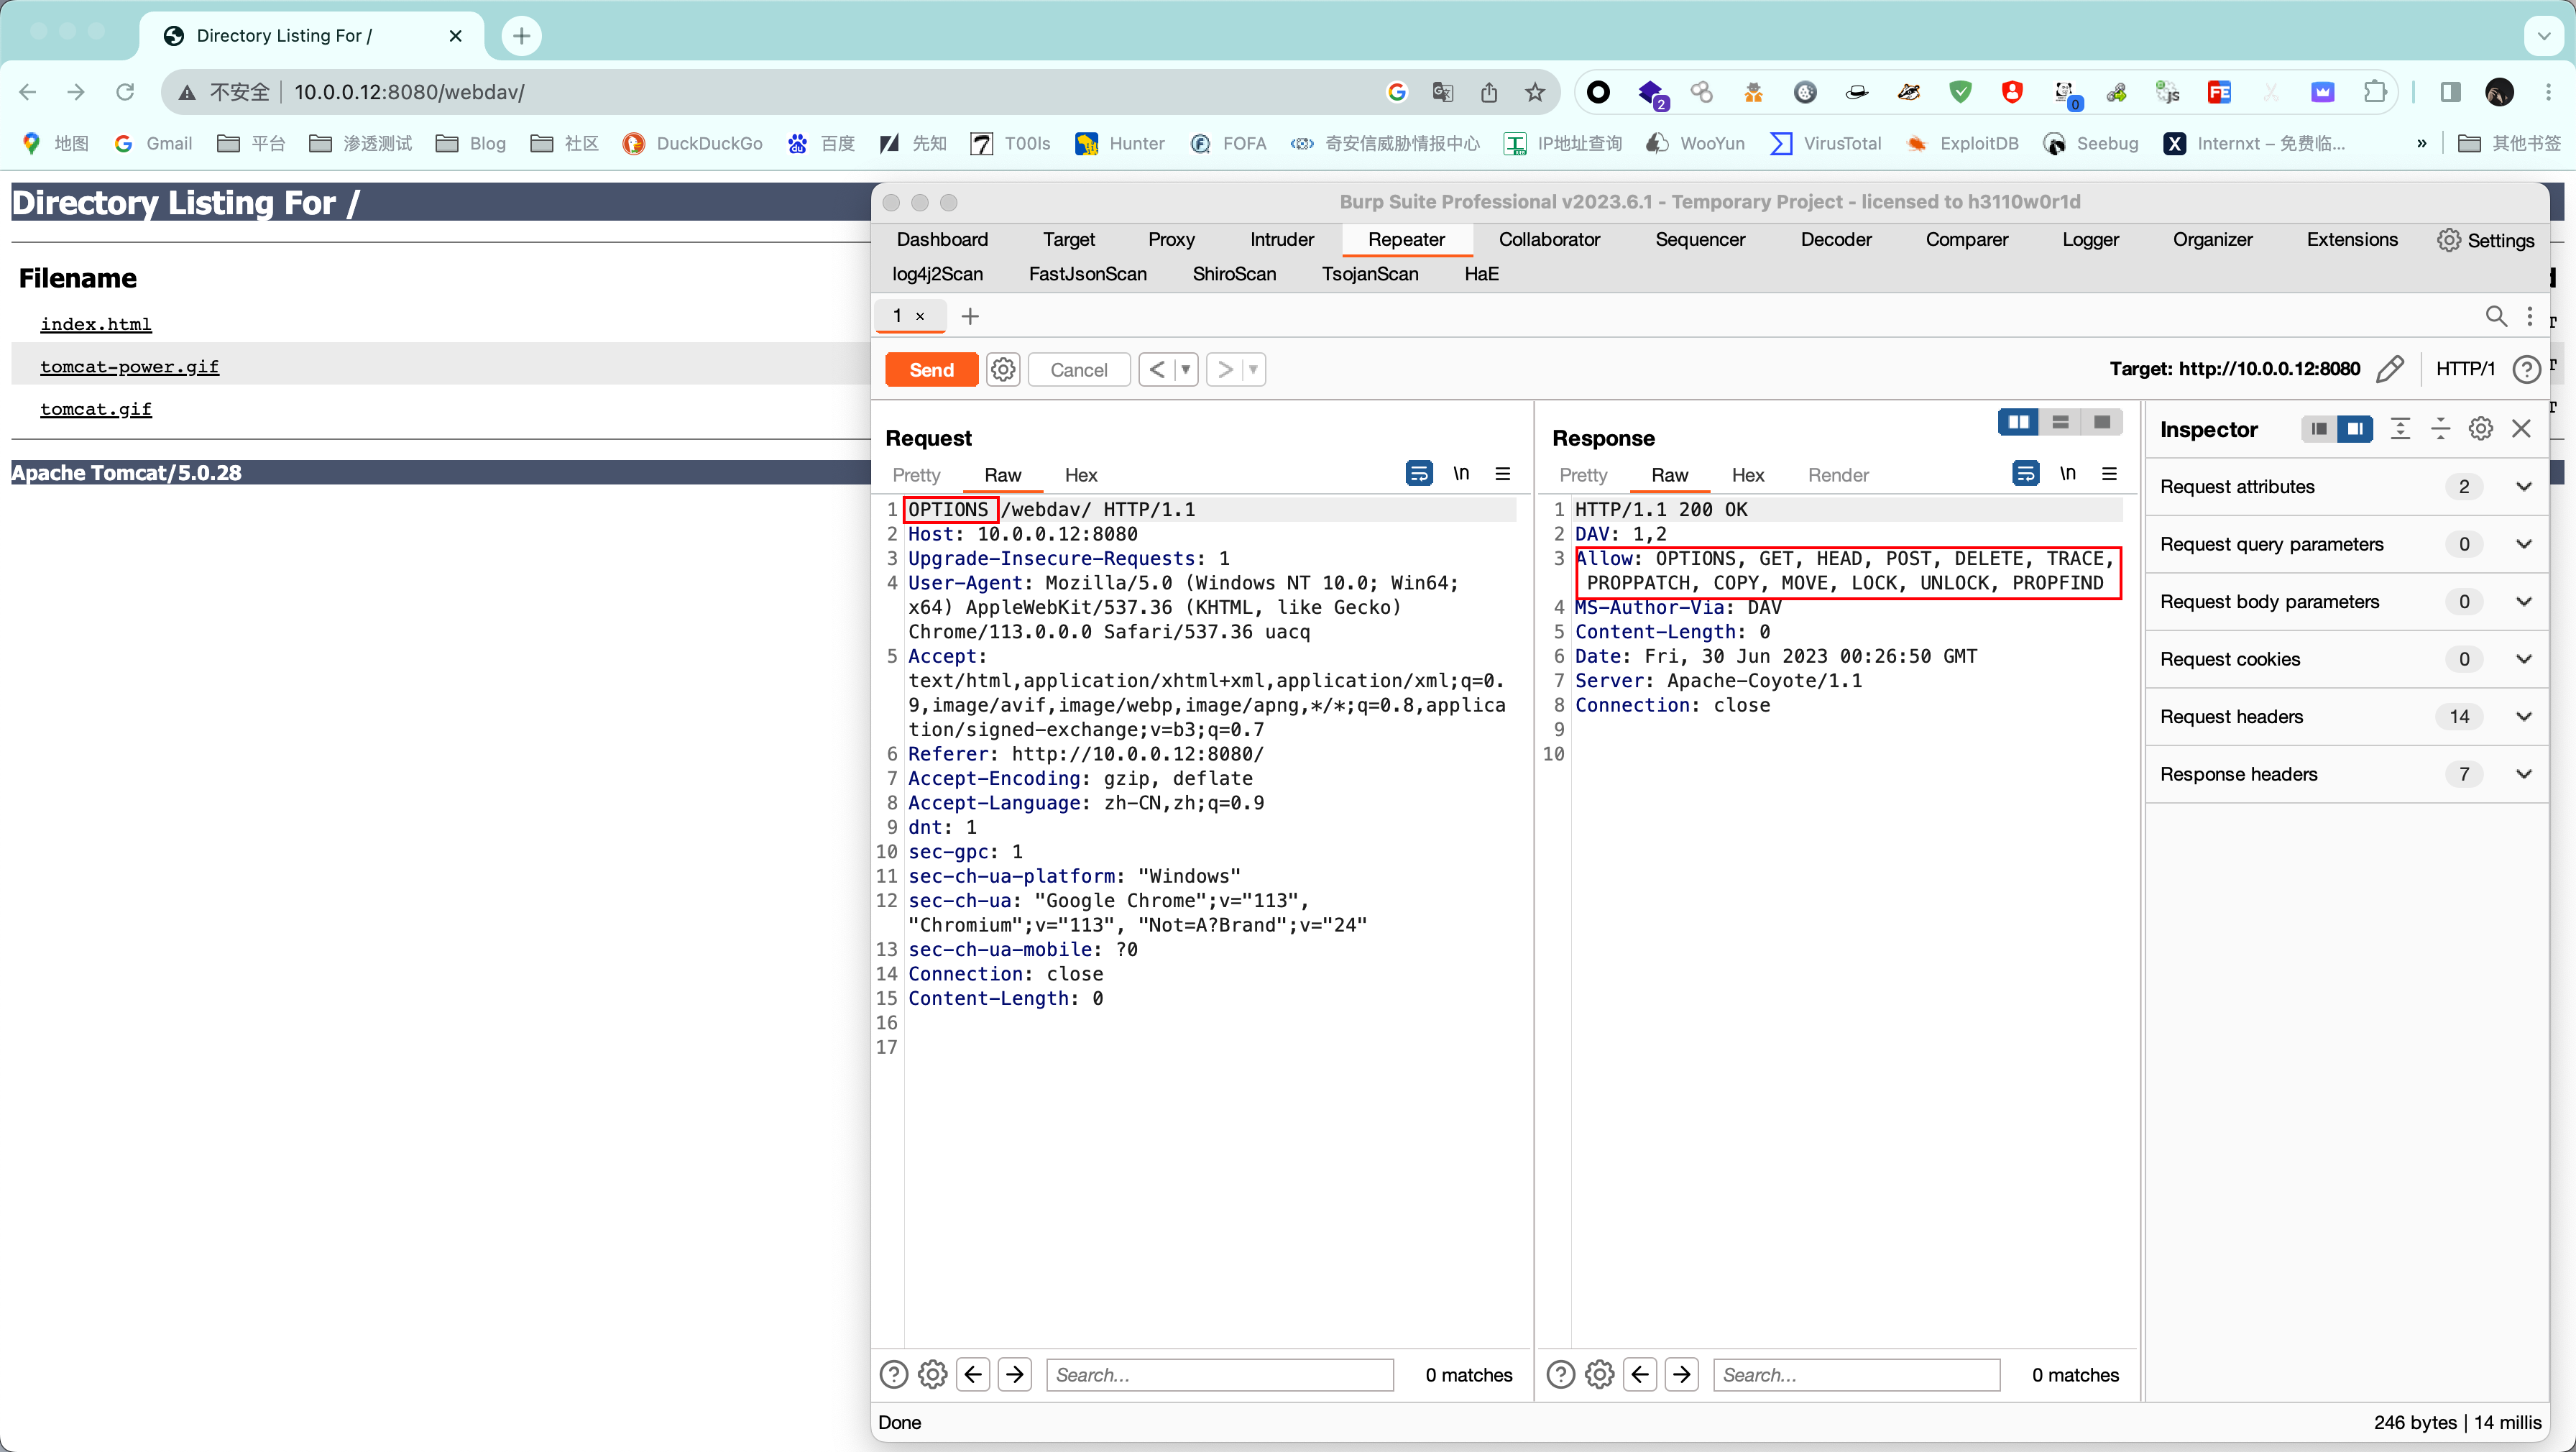This screenshot has height=1452, width=2576.
Task: Click Chrome translate page icon
Action: pos(1443,92)
